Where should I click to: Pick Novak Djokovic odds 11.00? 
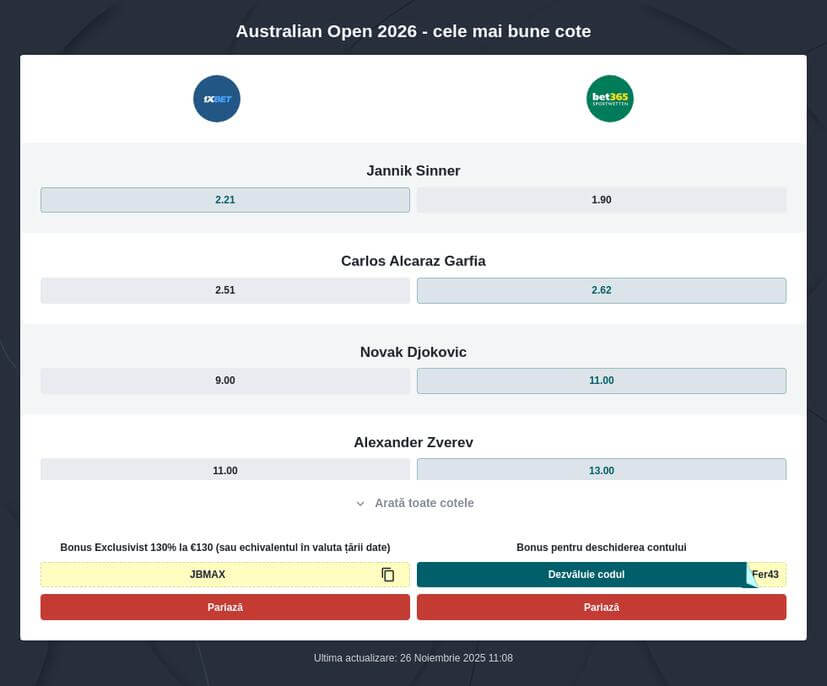coord(601,381)
